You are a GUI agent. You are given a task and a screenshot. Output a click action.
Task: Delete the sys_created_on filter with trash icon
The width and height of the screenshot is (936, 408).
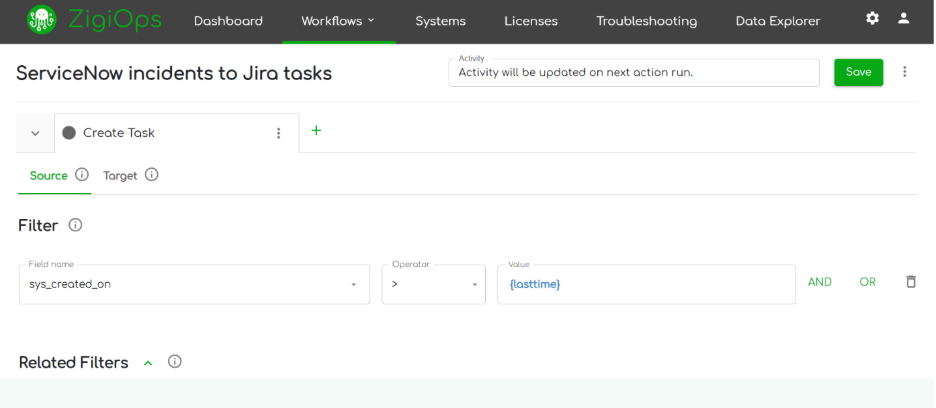(911, 282)
